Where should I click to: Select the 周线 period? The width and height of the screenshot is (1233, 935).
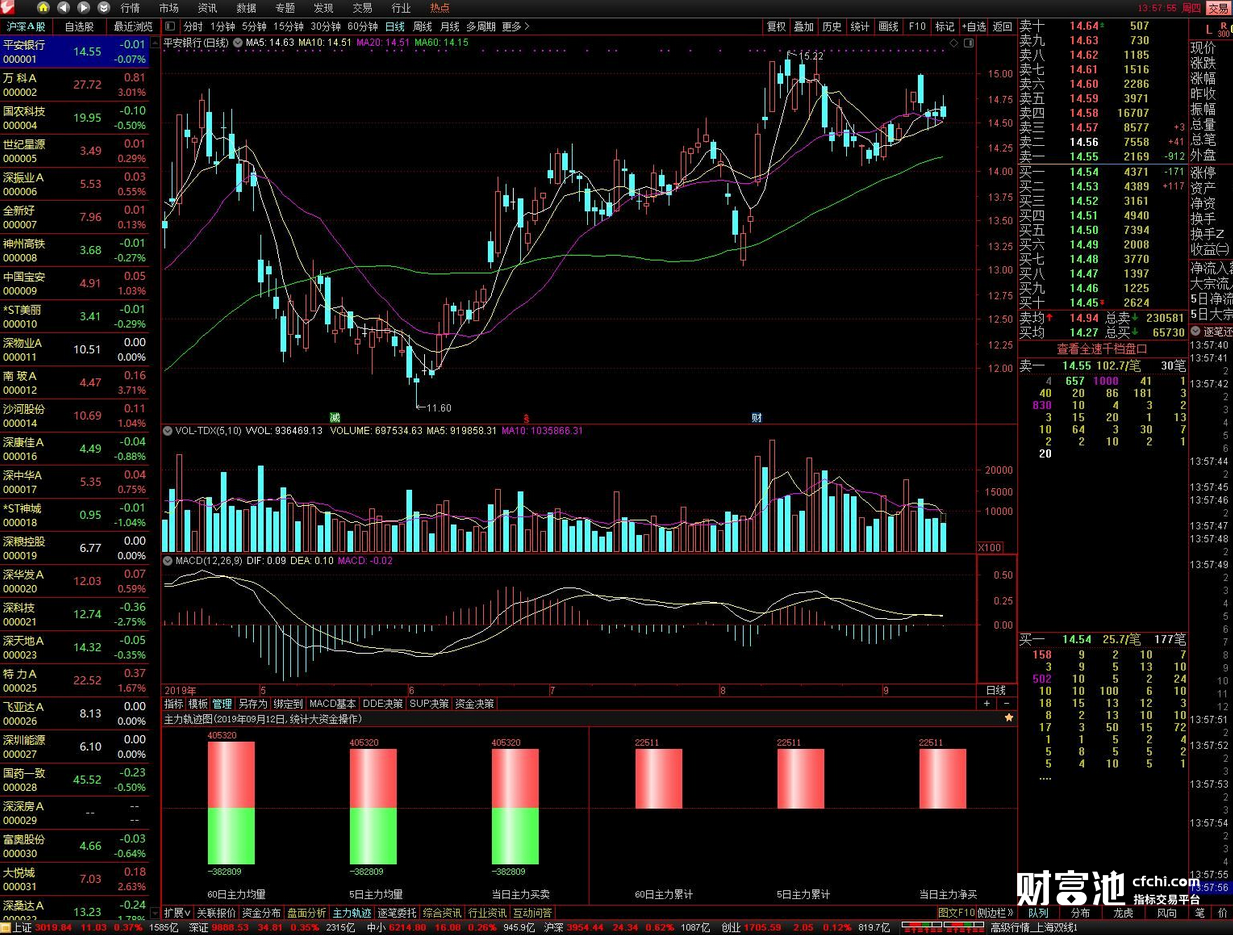click(423, 27)
